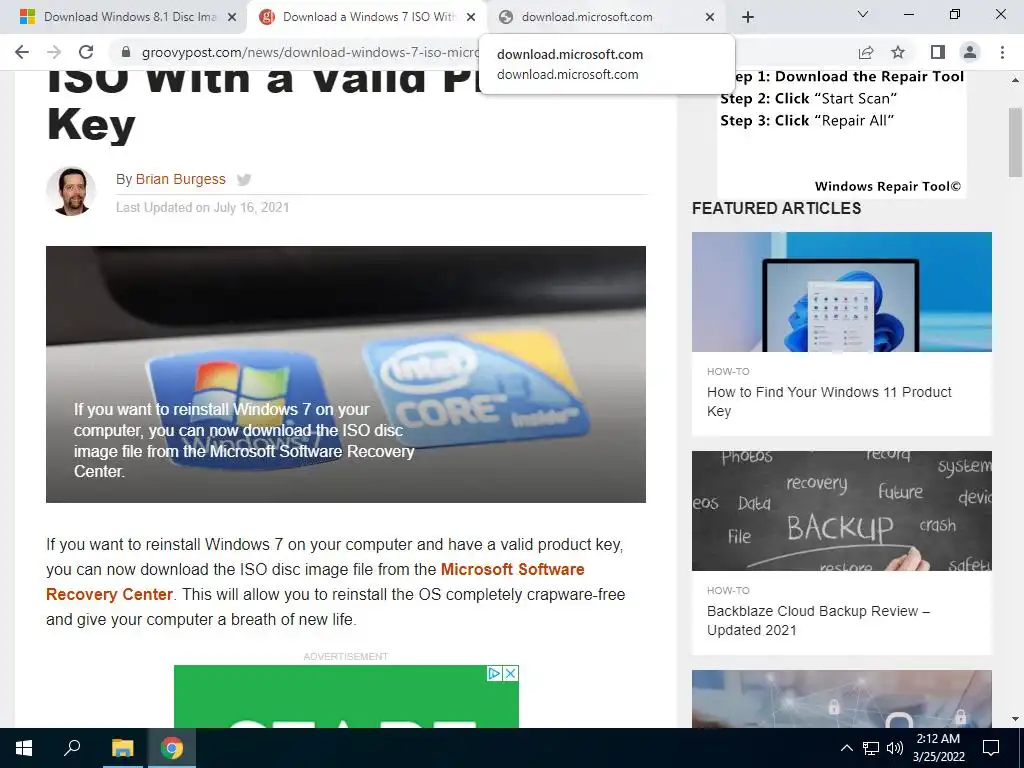Click the forward navigation arrow
This screenshot has height=768, width=1024.
(x=54, y=52)
